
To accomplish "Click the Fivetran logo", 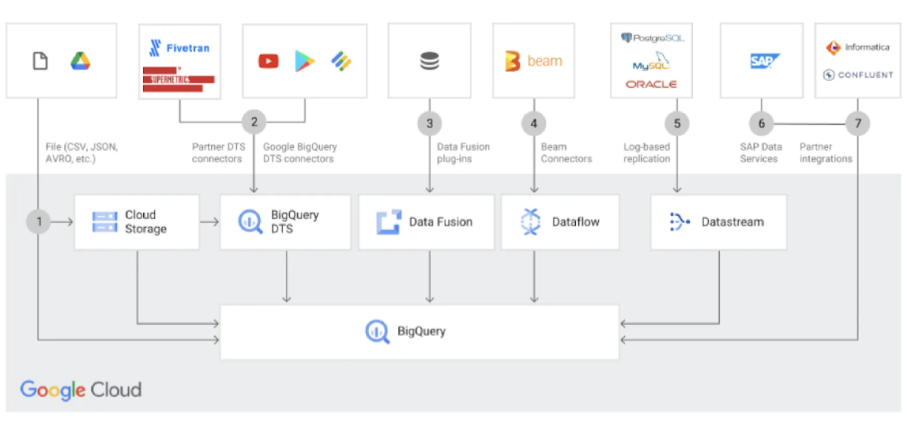I will tap(179, 47).
